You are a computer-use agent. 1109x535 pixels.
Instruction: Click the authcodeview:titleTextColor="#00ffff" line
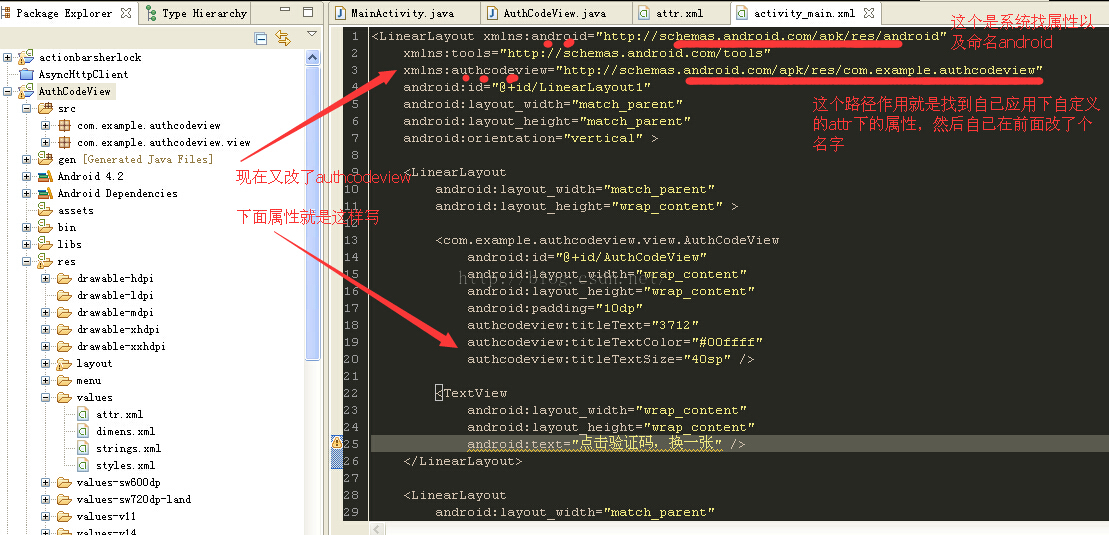[x=615, y=342]
